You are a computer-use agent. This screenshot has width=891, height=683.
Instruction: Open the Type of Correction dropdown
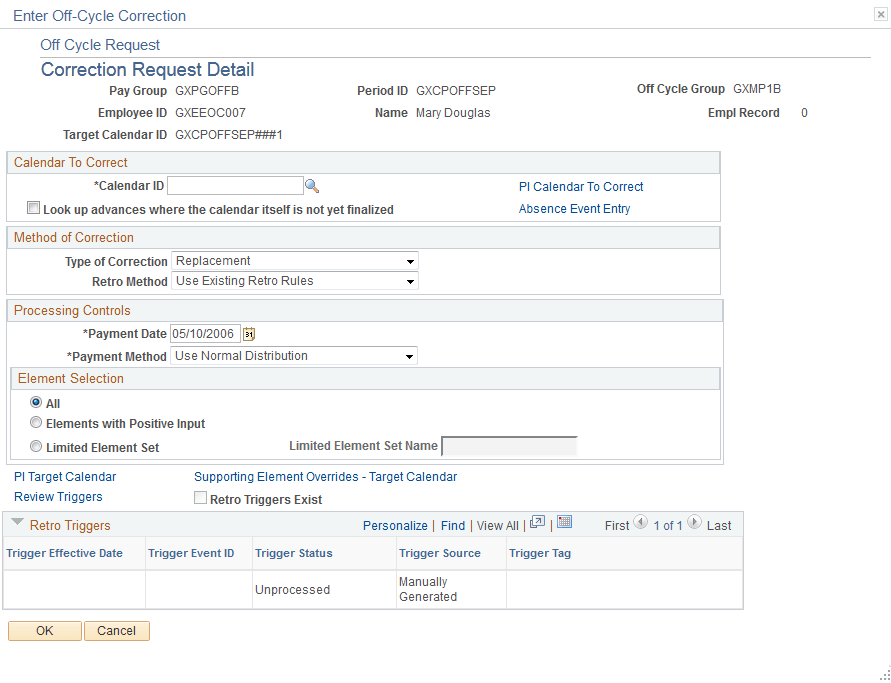coord(408,261)
